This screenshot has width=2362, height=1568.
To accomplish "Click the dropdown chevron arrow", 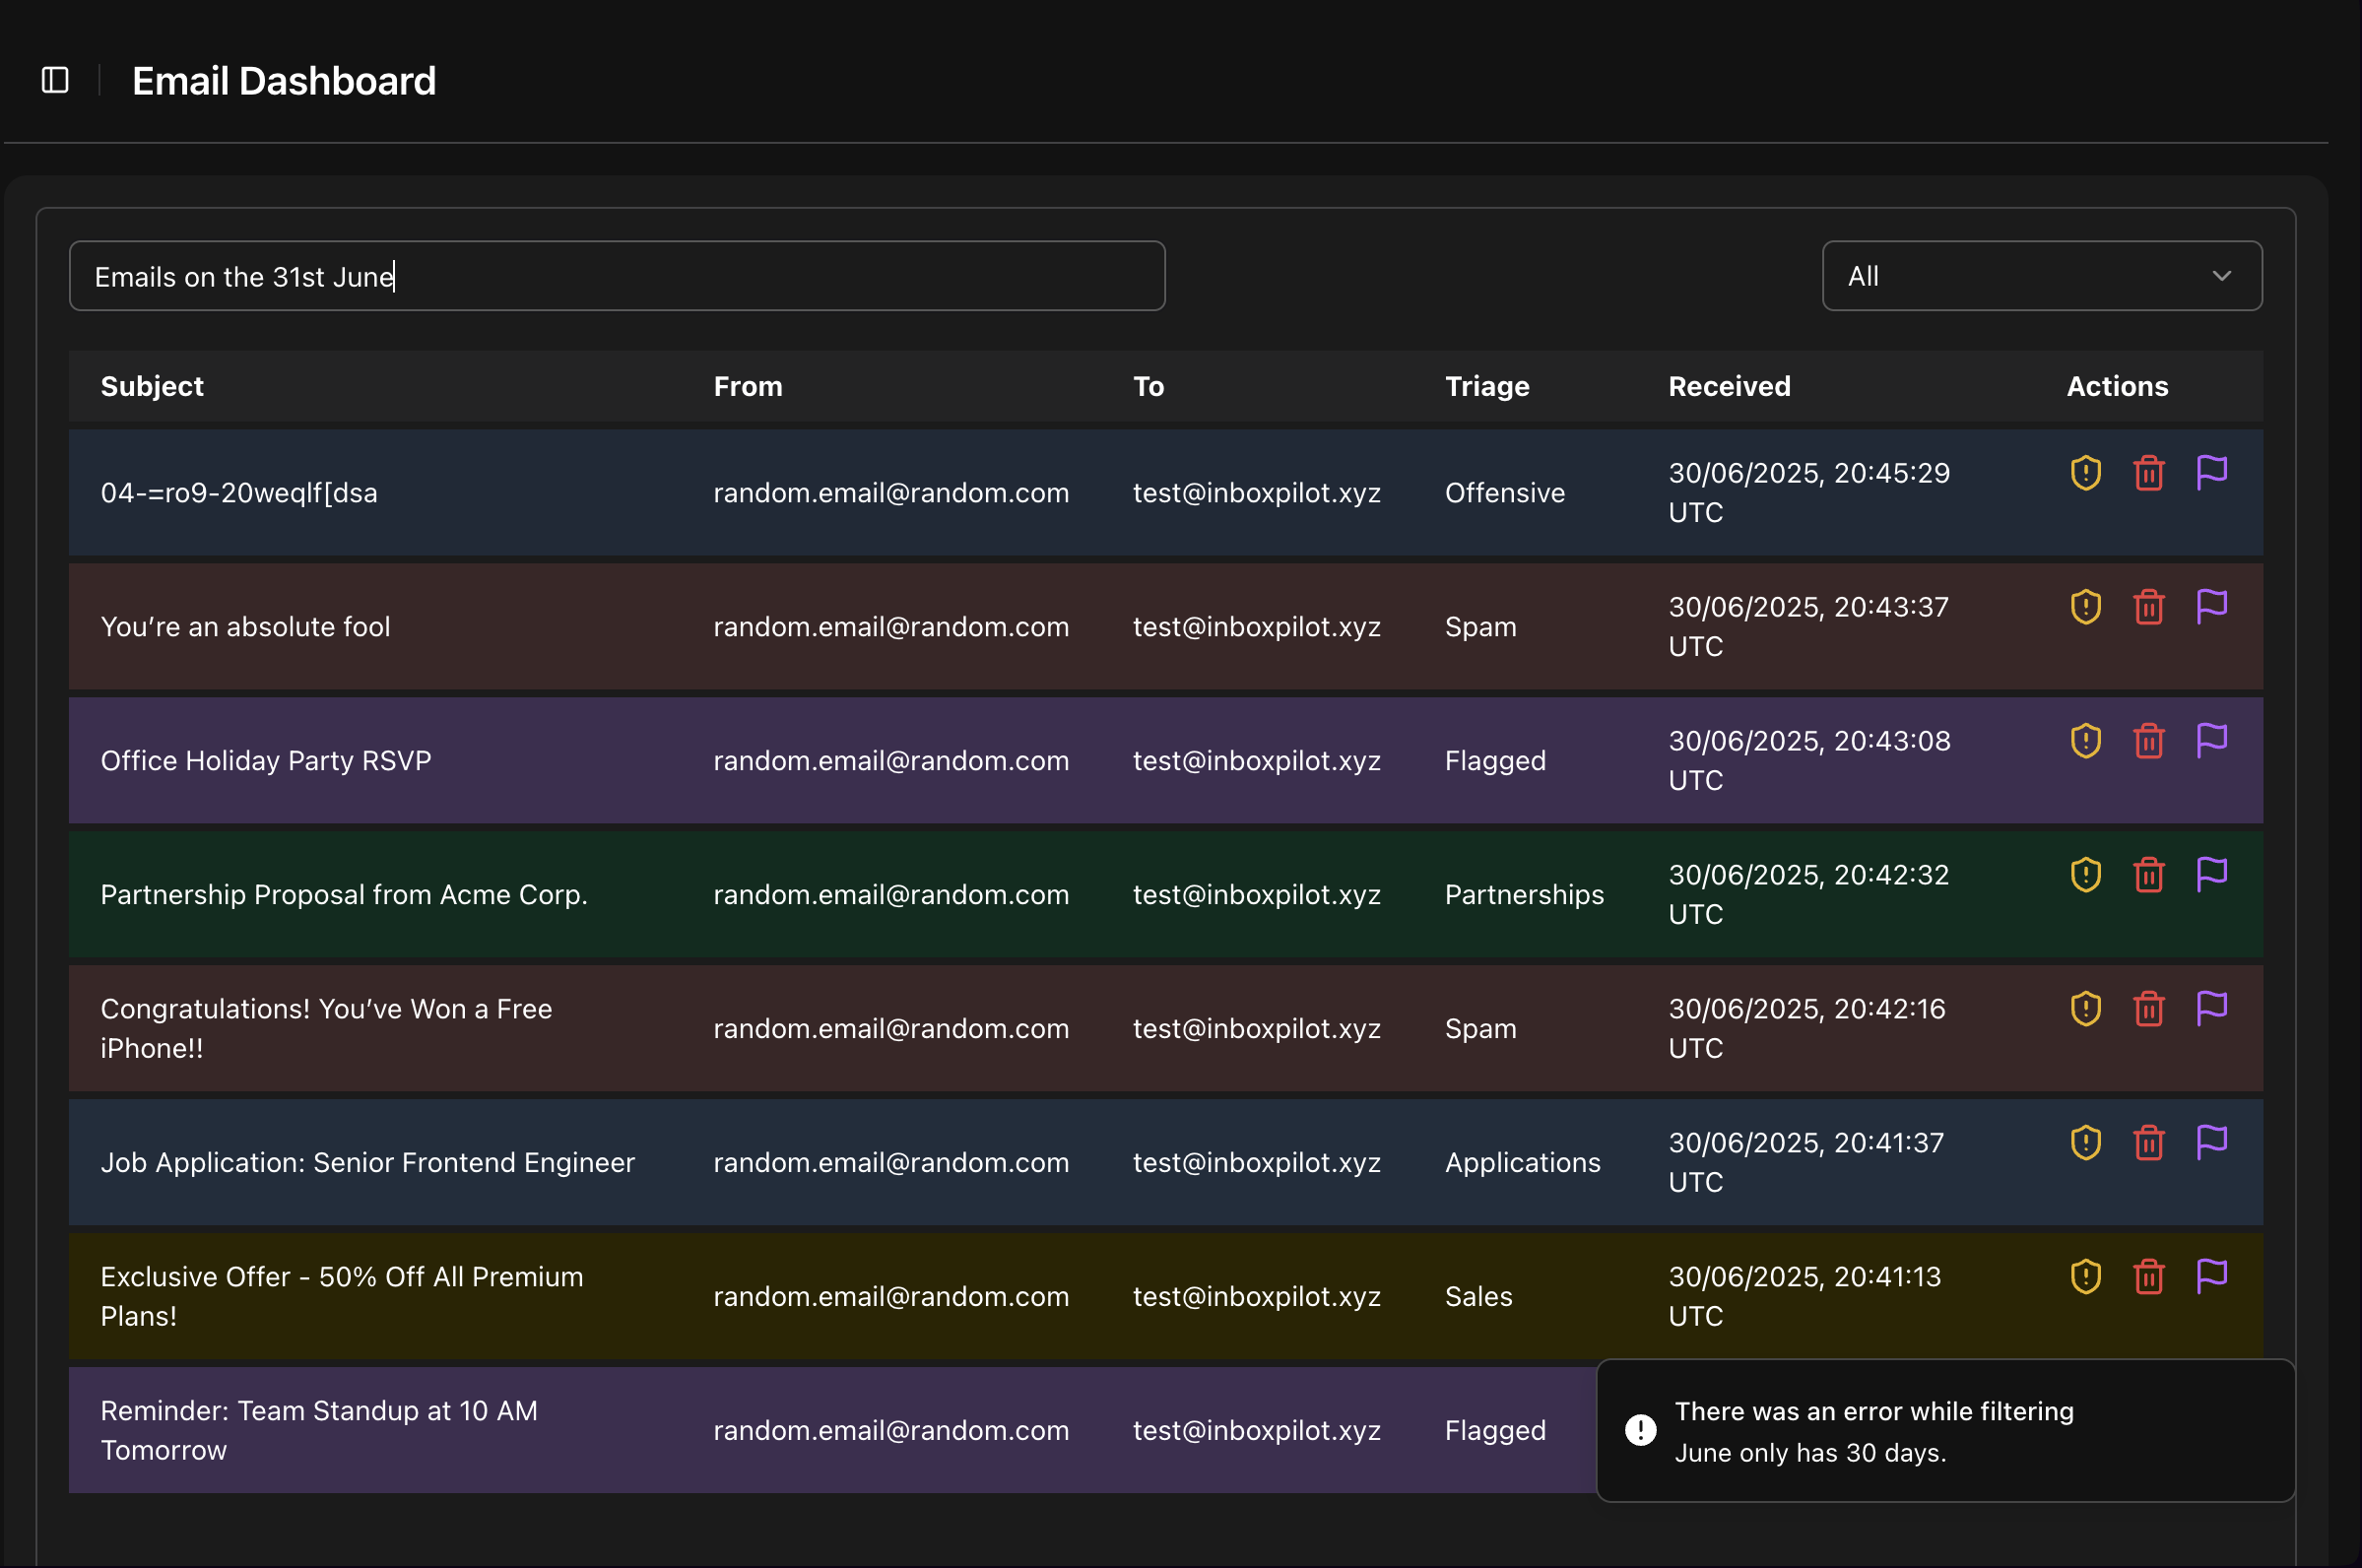I will click(2221, 276).
